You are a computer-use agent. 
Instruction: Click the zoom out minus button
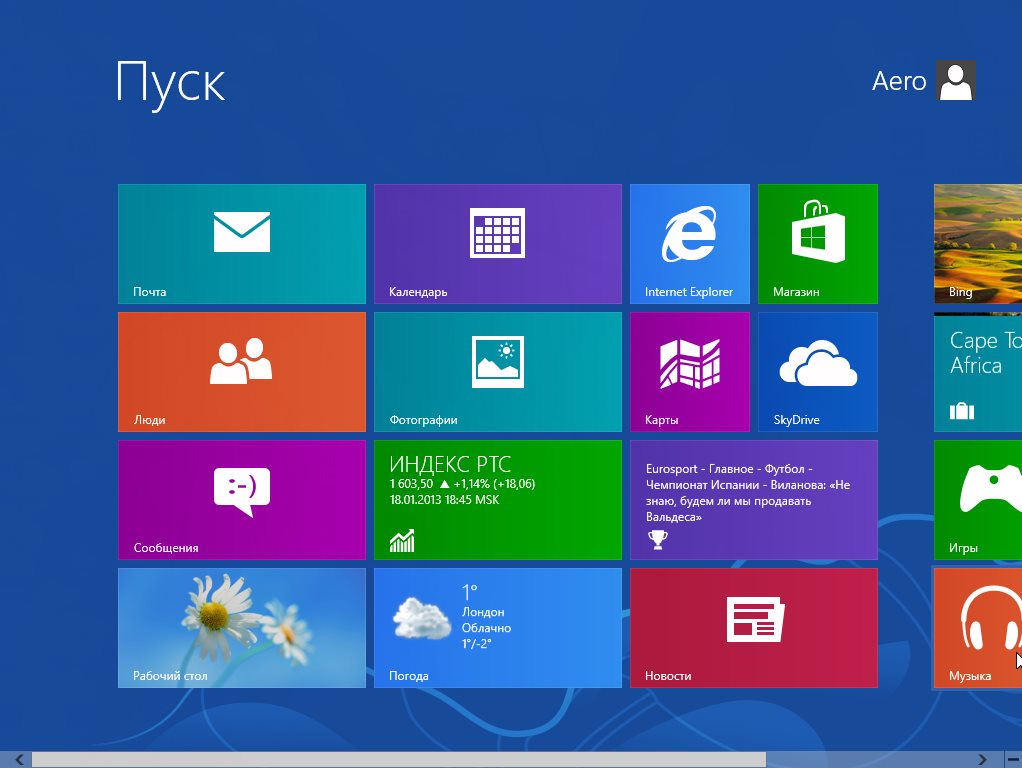pyautogui.click(x=1013, y=760)
